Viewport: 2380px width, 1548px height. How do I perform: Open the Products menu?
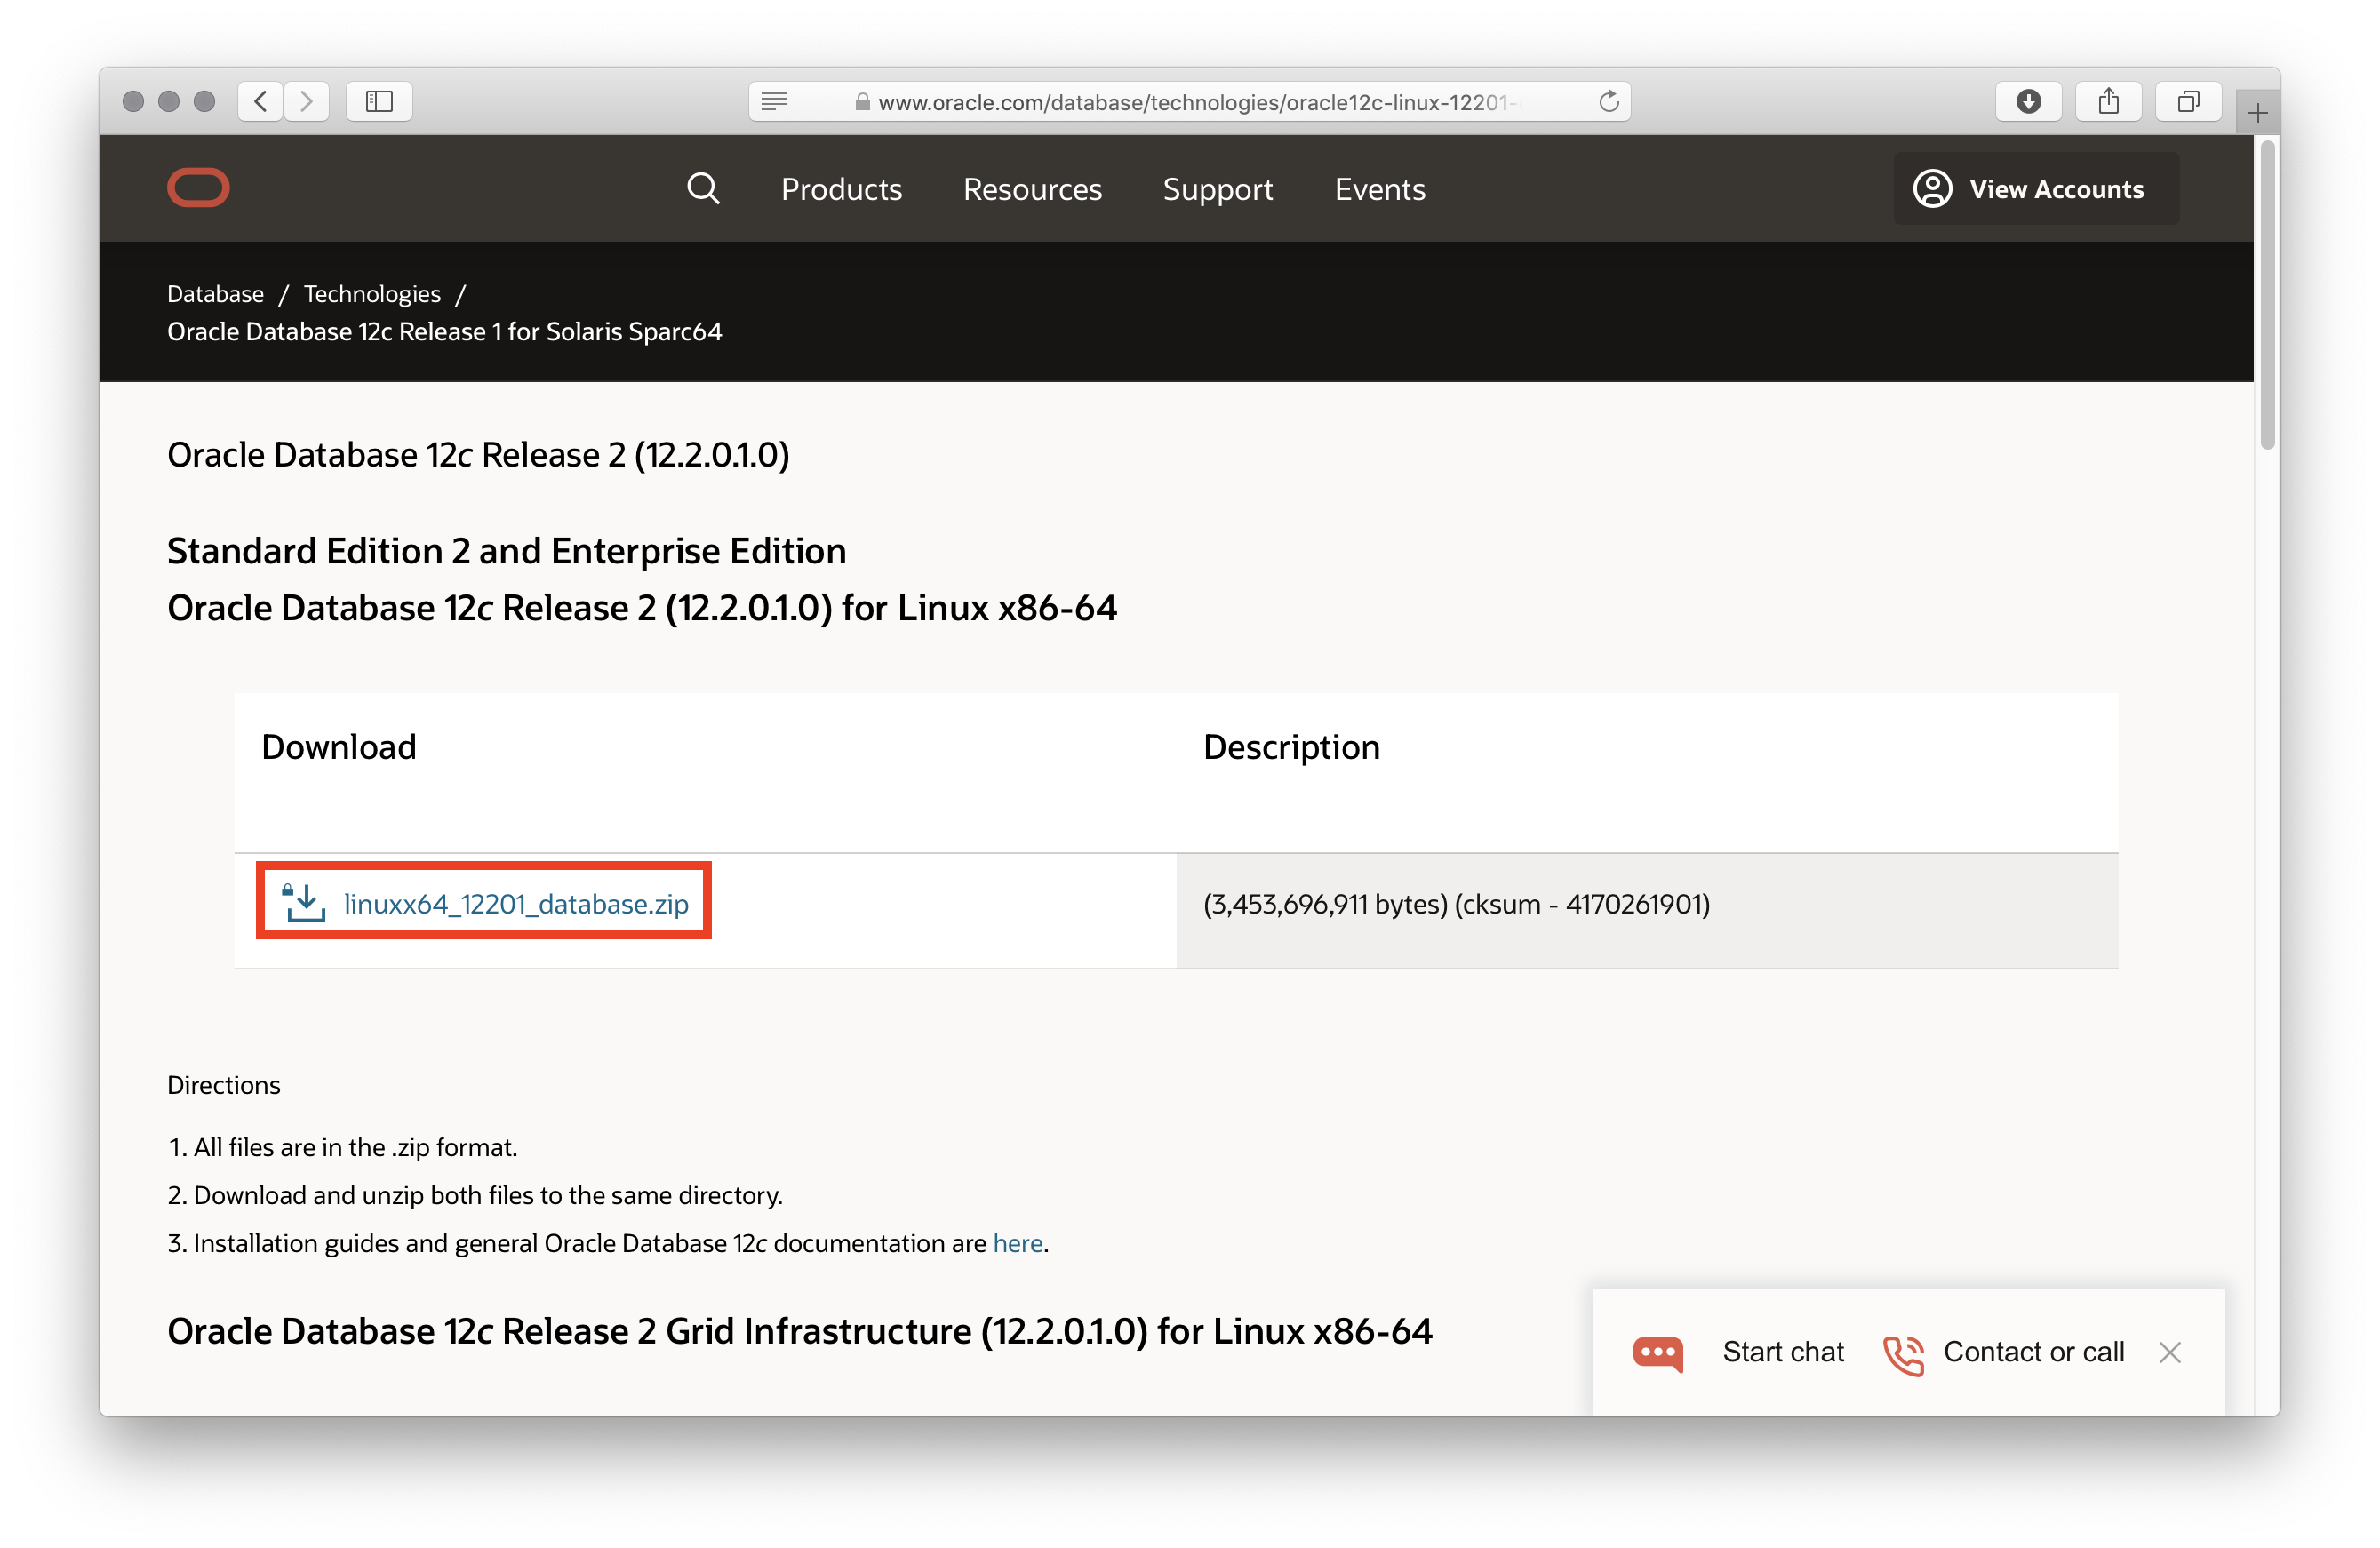pyautogui.click(x=841, y=189)
